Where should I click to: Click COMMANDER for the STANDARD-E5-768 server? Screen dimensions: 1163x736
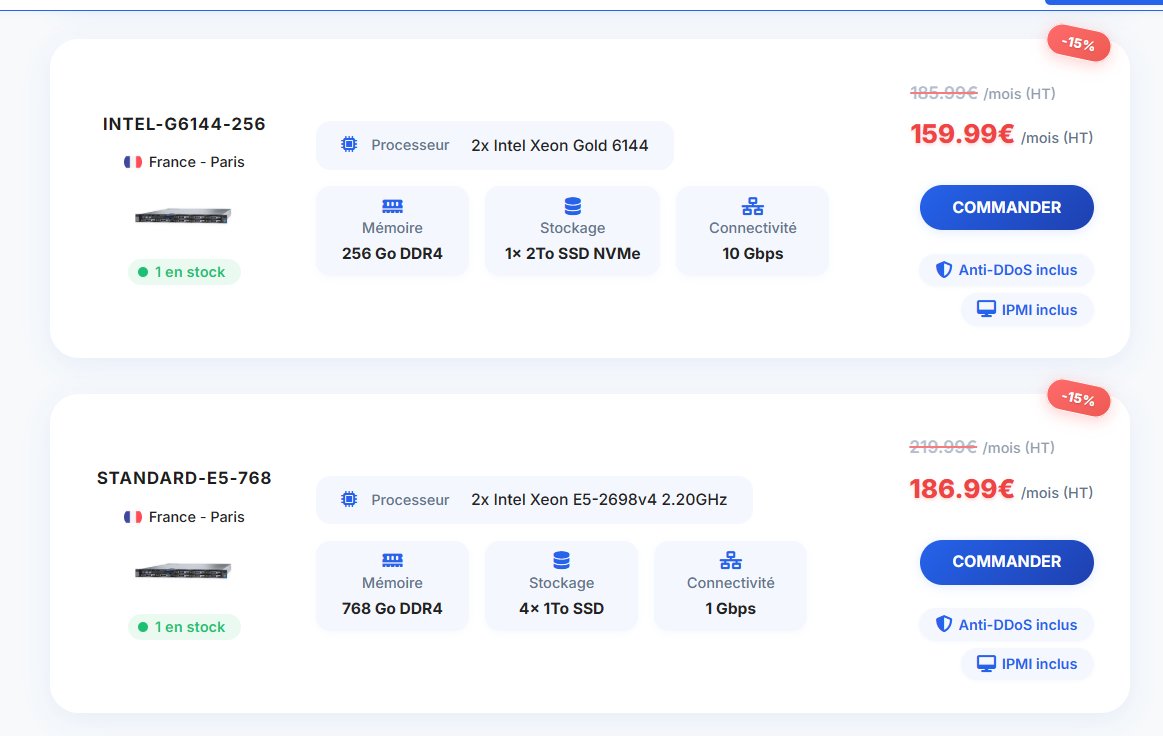pos(1006,562)
